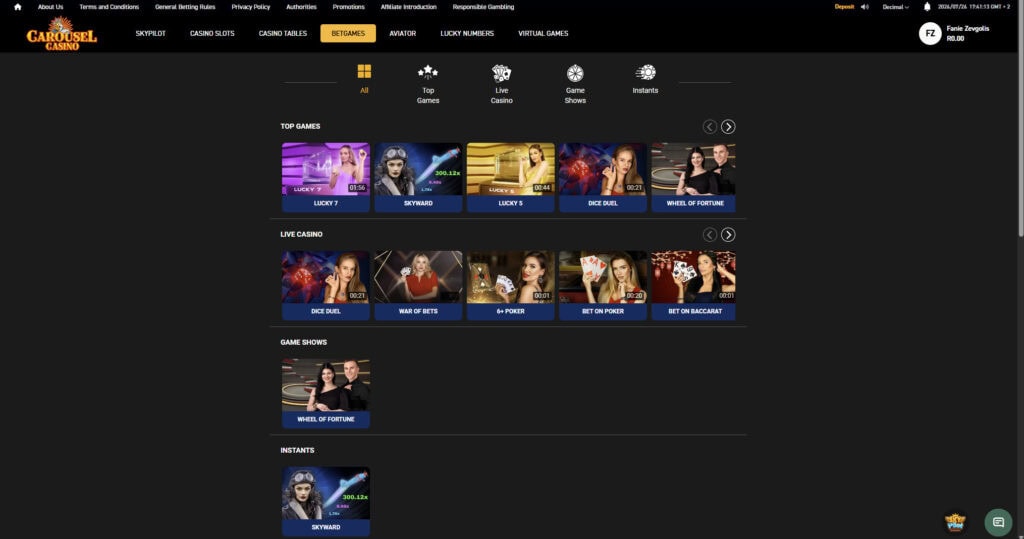Select the All games grid icon
1024x539 pixels.
click(x=364, y=71)
